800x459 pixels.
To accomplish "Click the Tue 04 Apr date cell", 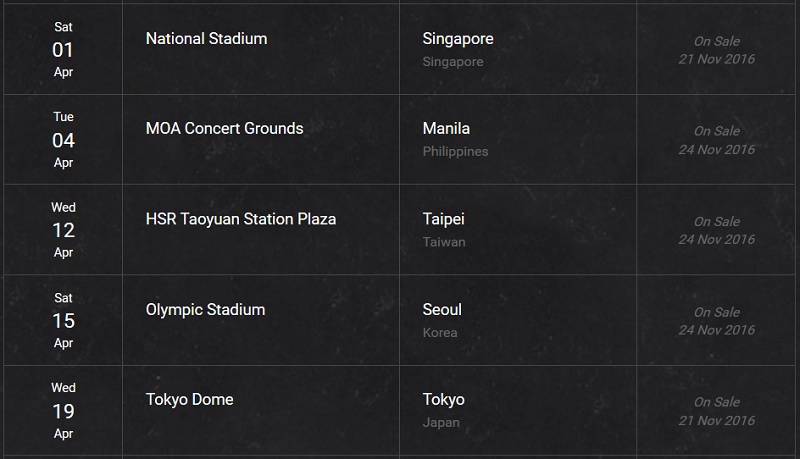I will point(63,140).
